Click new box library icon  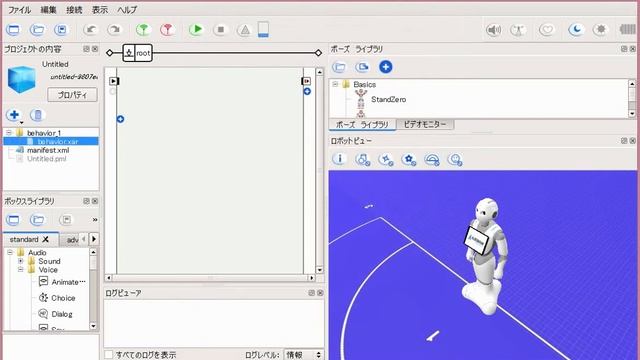(x=13, y=220)
